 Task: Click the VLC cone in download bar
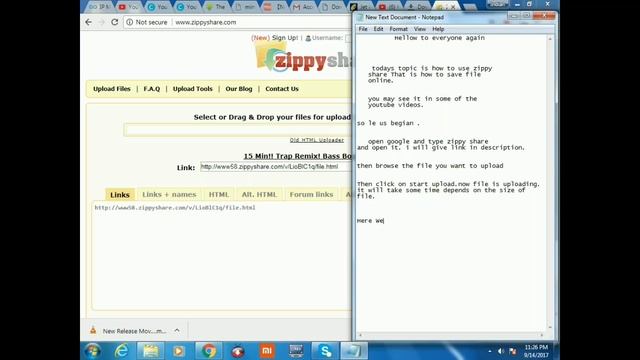point(93,331)
